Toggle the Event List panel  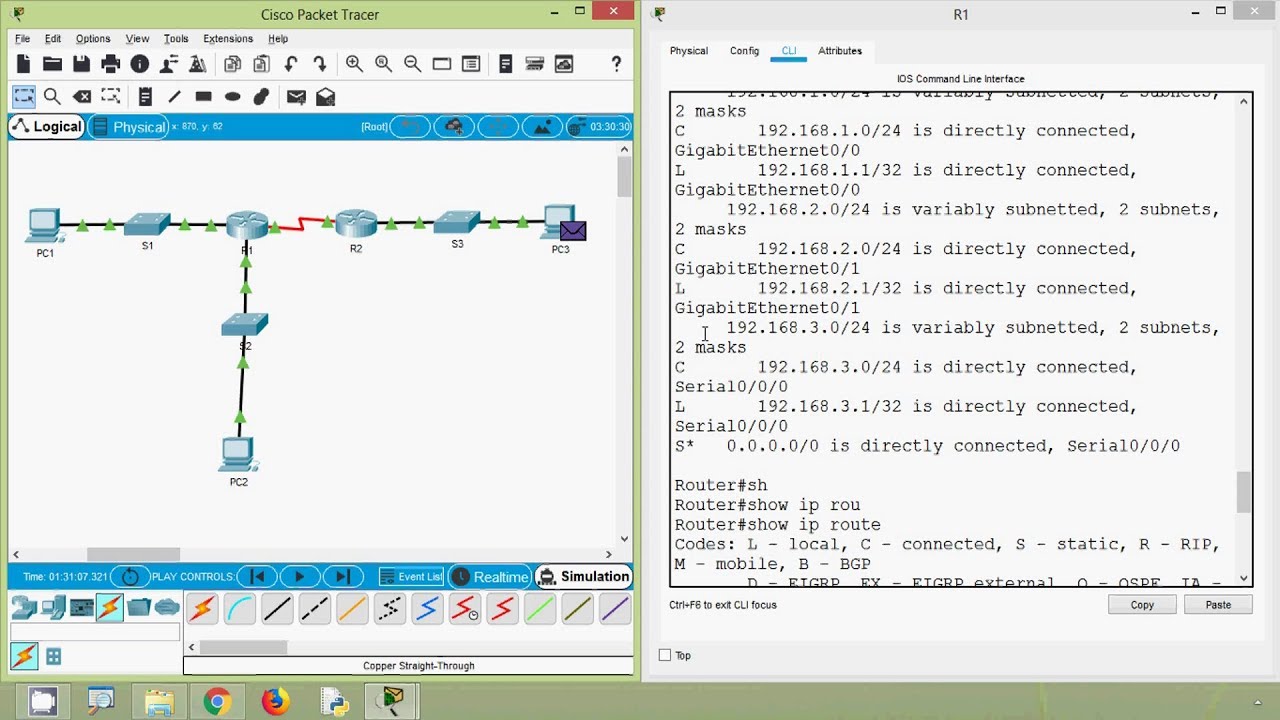pyautogui.click(x=411, y=577)
